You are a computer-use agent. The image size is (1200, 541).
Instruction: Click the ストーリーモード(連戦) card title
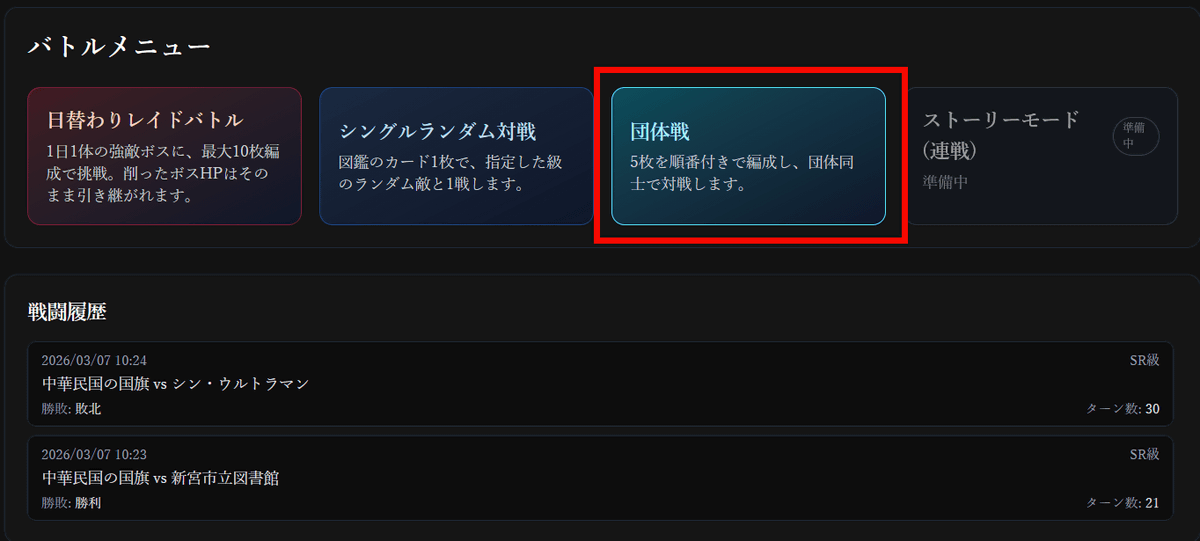click(x=1002, y=135)
